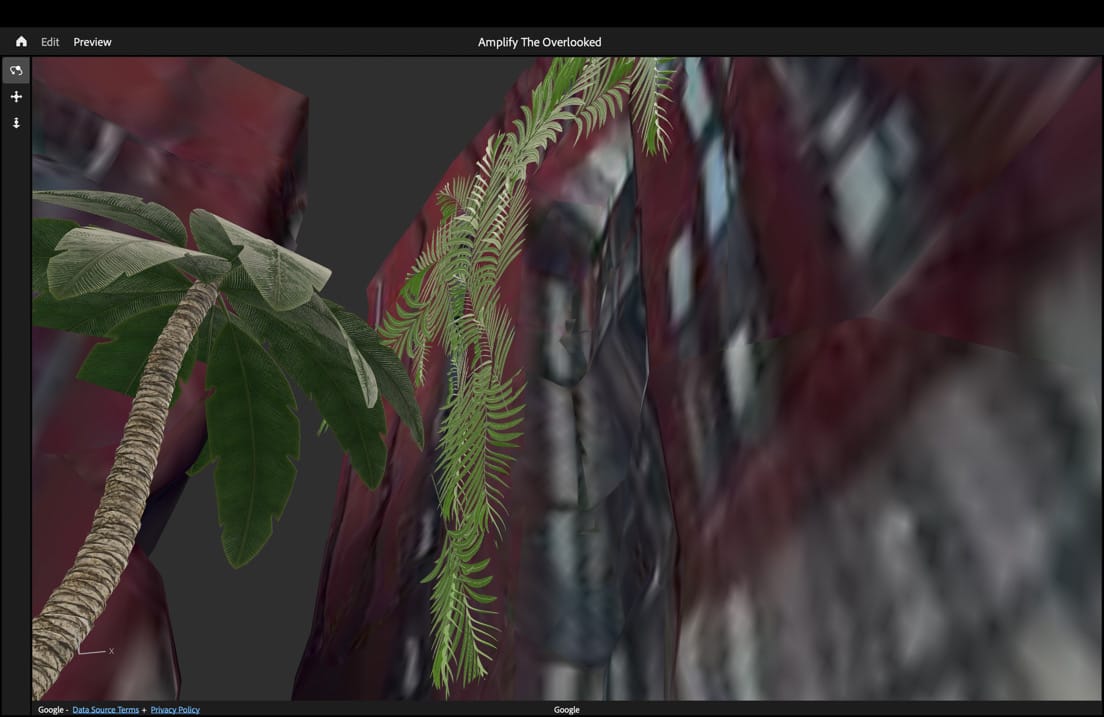Click the Google watermark at bottom center
This screenshot has width=1104, height=717.
coord(566,709)
